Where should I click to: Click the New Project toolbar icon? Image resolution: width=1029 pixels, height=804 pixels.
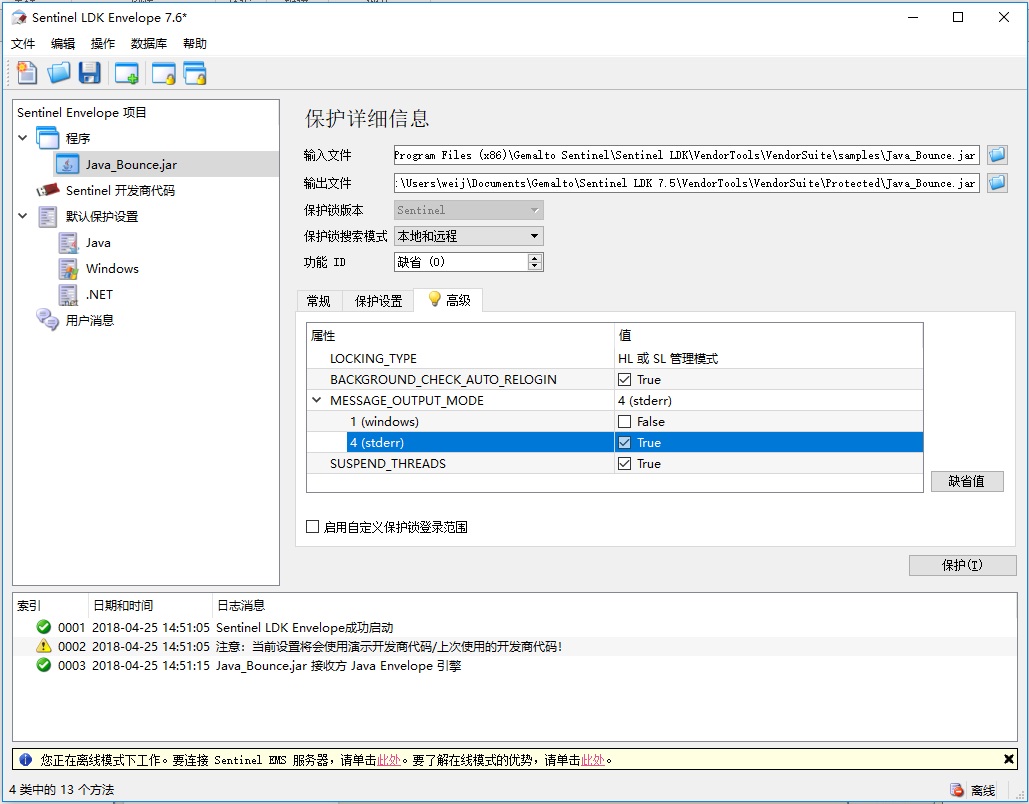point(27,73)
